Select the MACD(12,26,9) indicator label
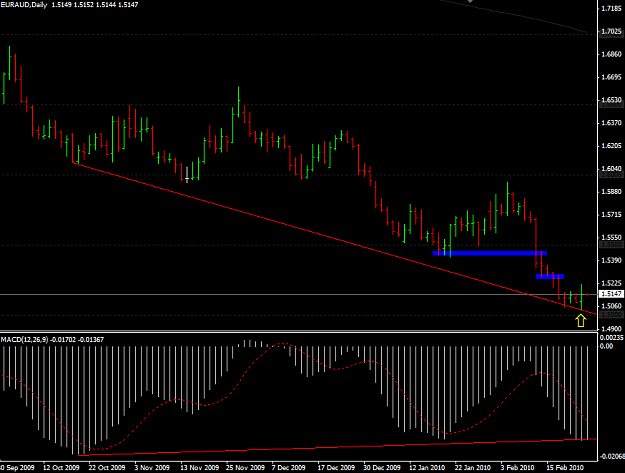The height and width of the screenshot is (473, 625). (x=24, y=340)
